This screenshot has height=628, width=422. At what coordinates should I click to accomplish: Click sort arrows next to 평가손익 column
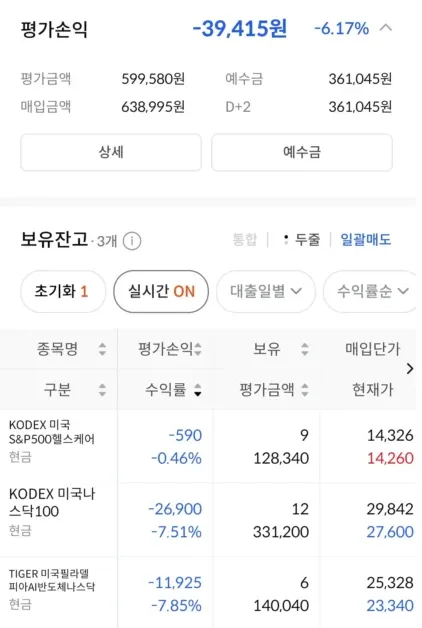point(198,349)
